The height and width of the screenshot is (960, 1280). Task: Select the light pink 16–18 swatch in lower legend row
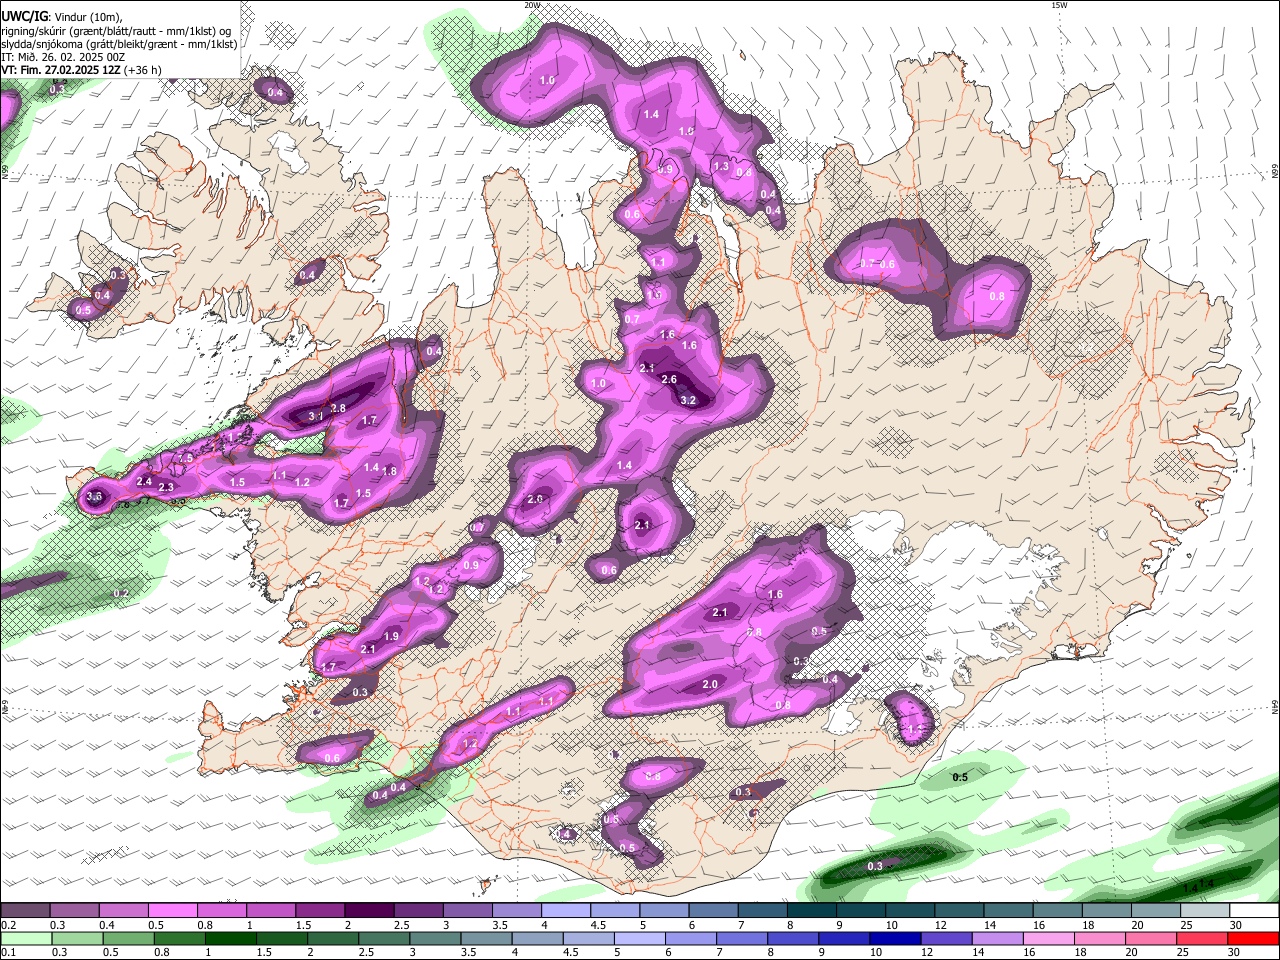1049,938
